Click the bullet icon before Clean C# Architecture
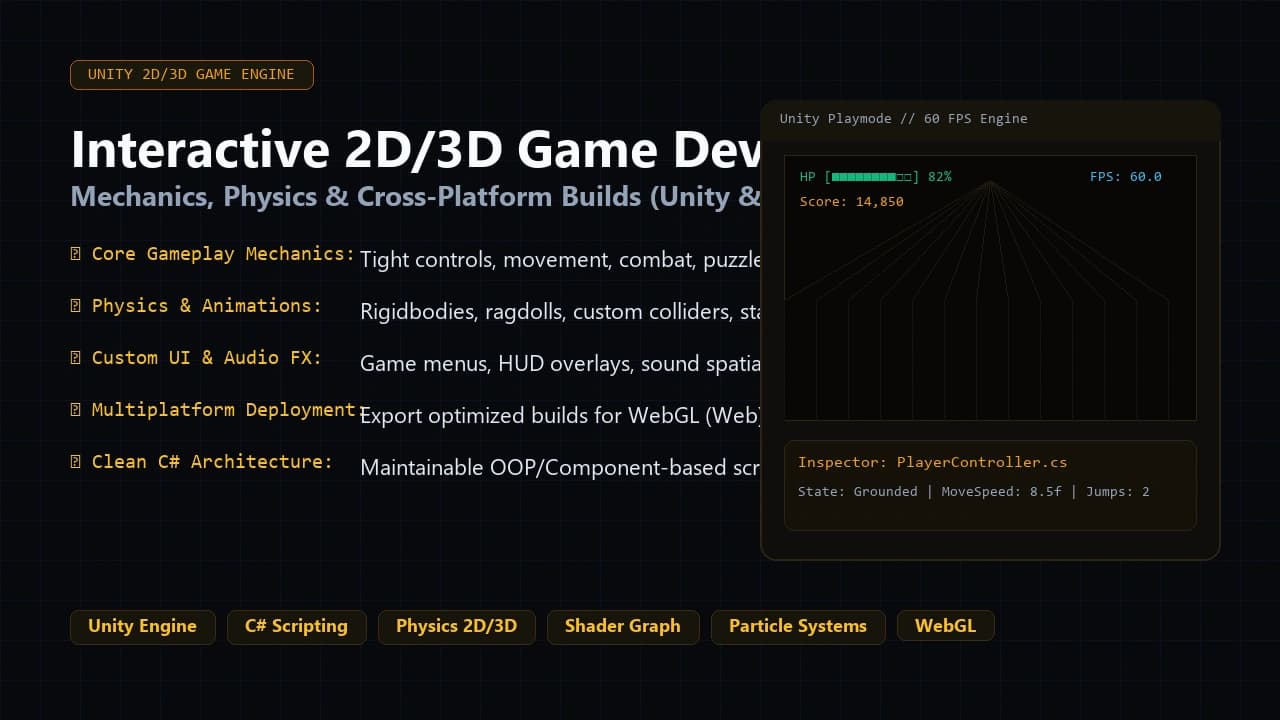Screen dimensions: 1280x720 click(x=76, y=462)
